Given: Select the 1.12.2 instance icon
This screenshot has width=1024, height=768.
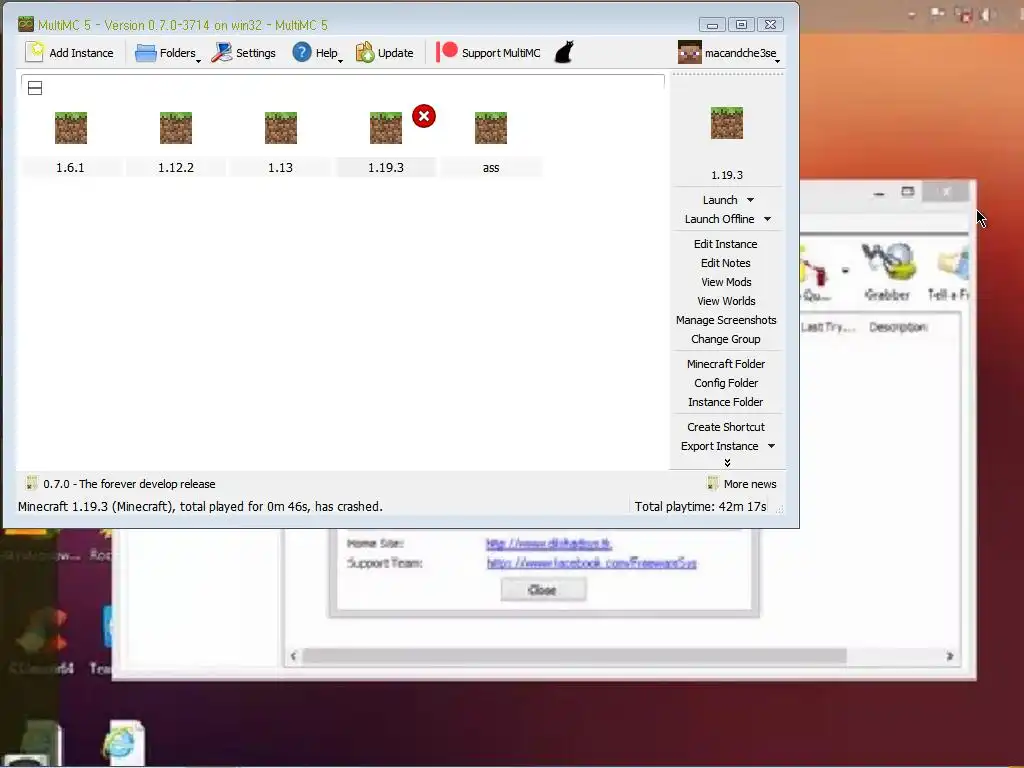Looking at the screenshot, I should click(176, 128).
